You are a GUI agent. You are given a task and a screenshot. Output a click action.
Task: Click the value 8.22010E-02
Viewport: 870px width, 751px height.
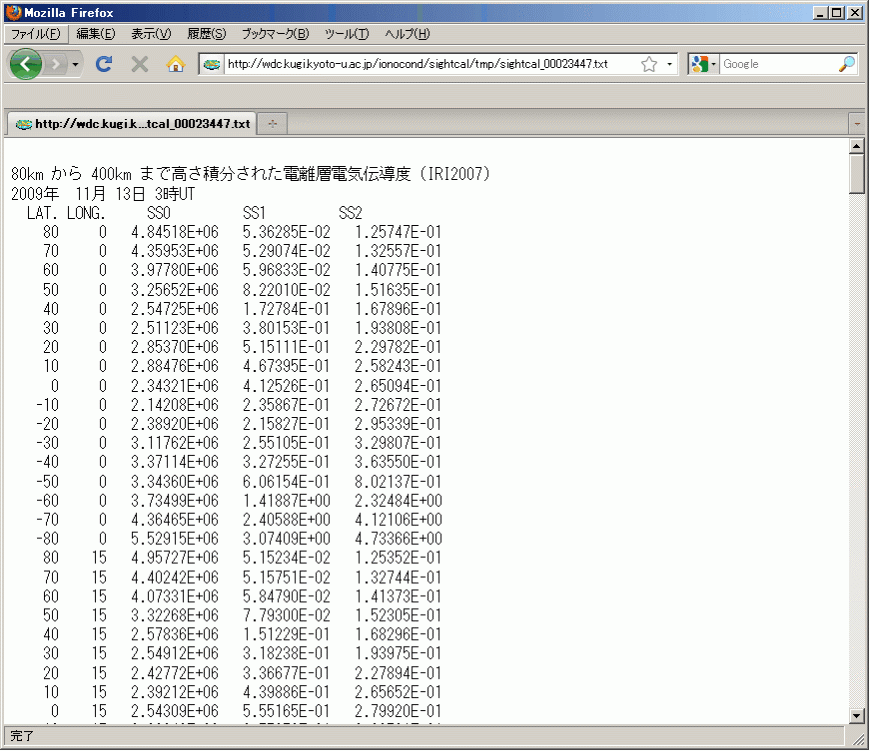[286, 290]
